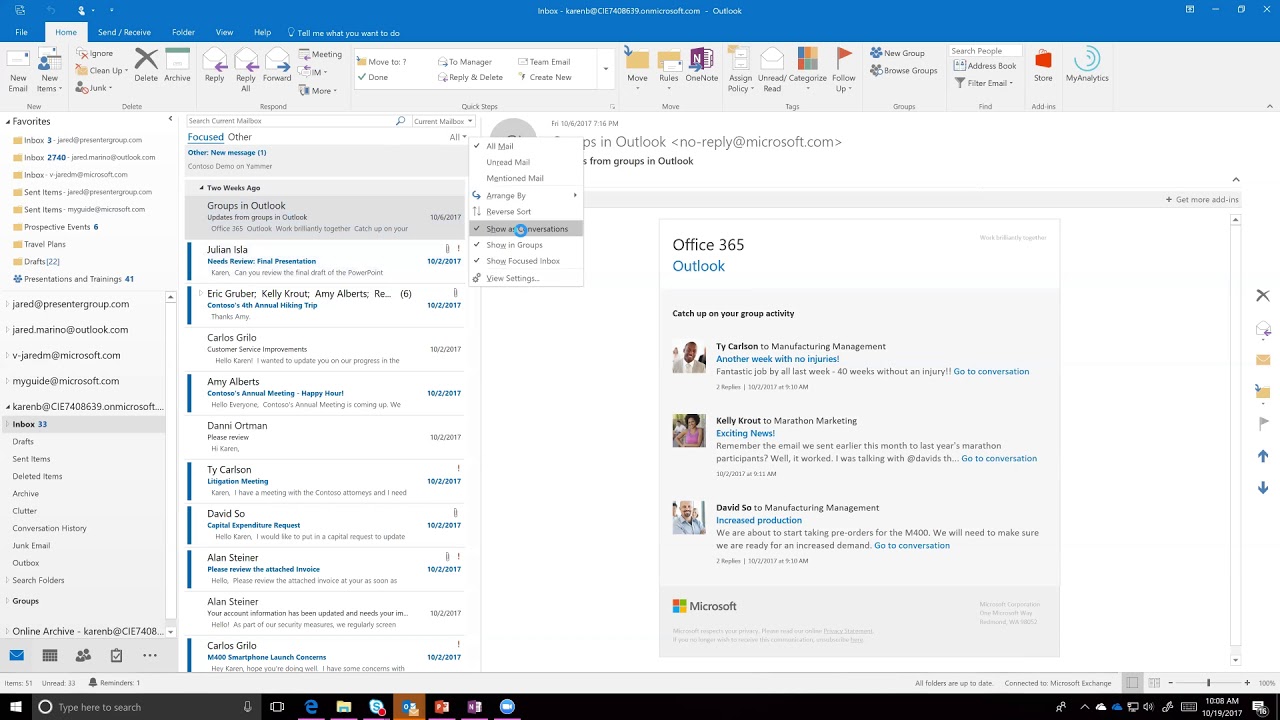Click Go to conversation for Ty Carlson

tap(991, 371)
